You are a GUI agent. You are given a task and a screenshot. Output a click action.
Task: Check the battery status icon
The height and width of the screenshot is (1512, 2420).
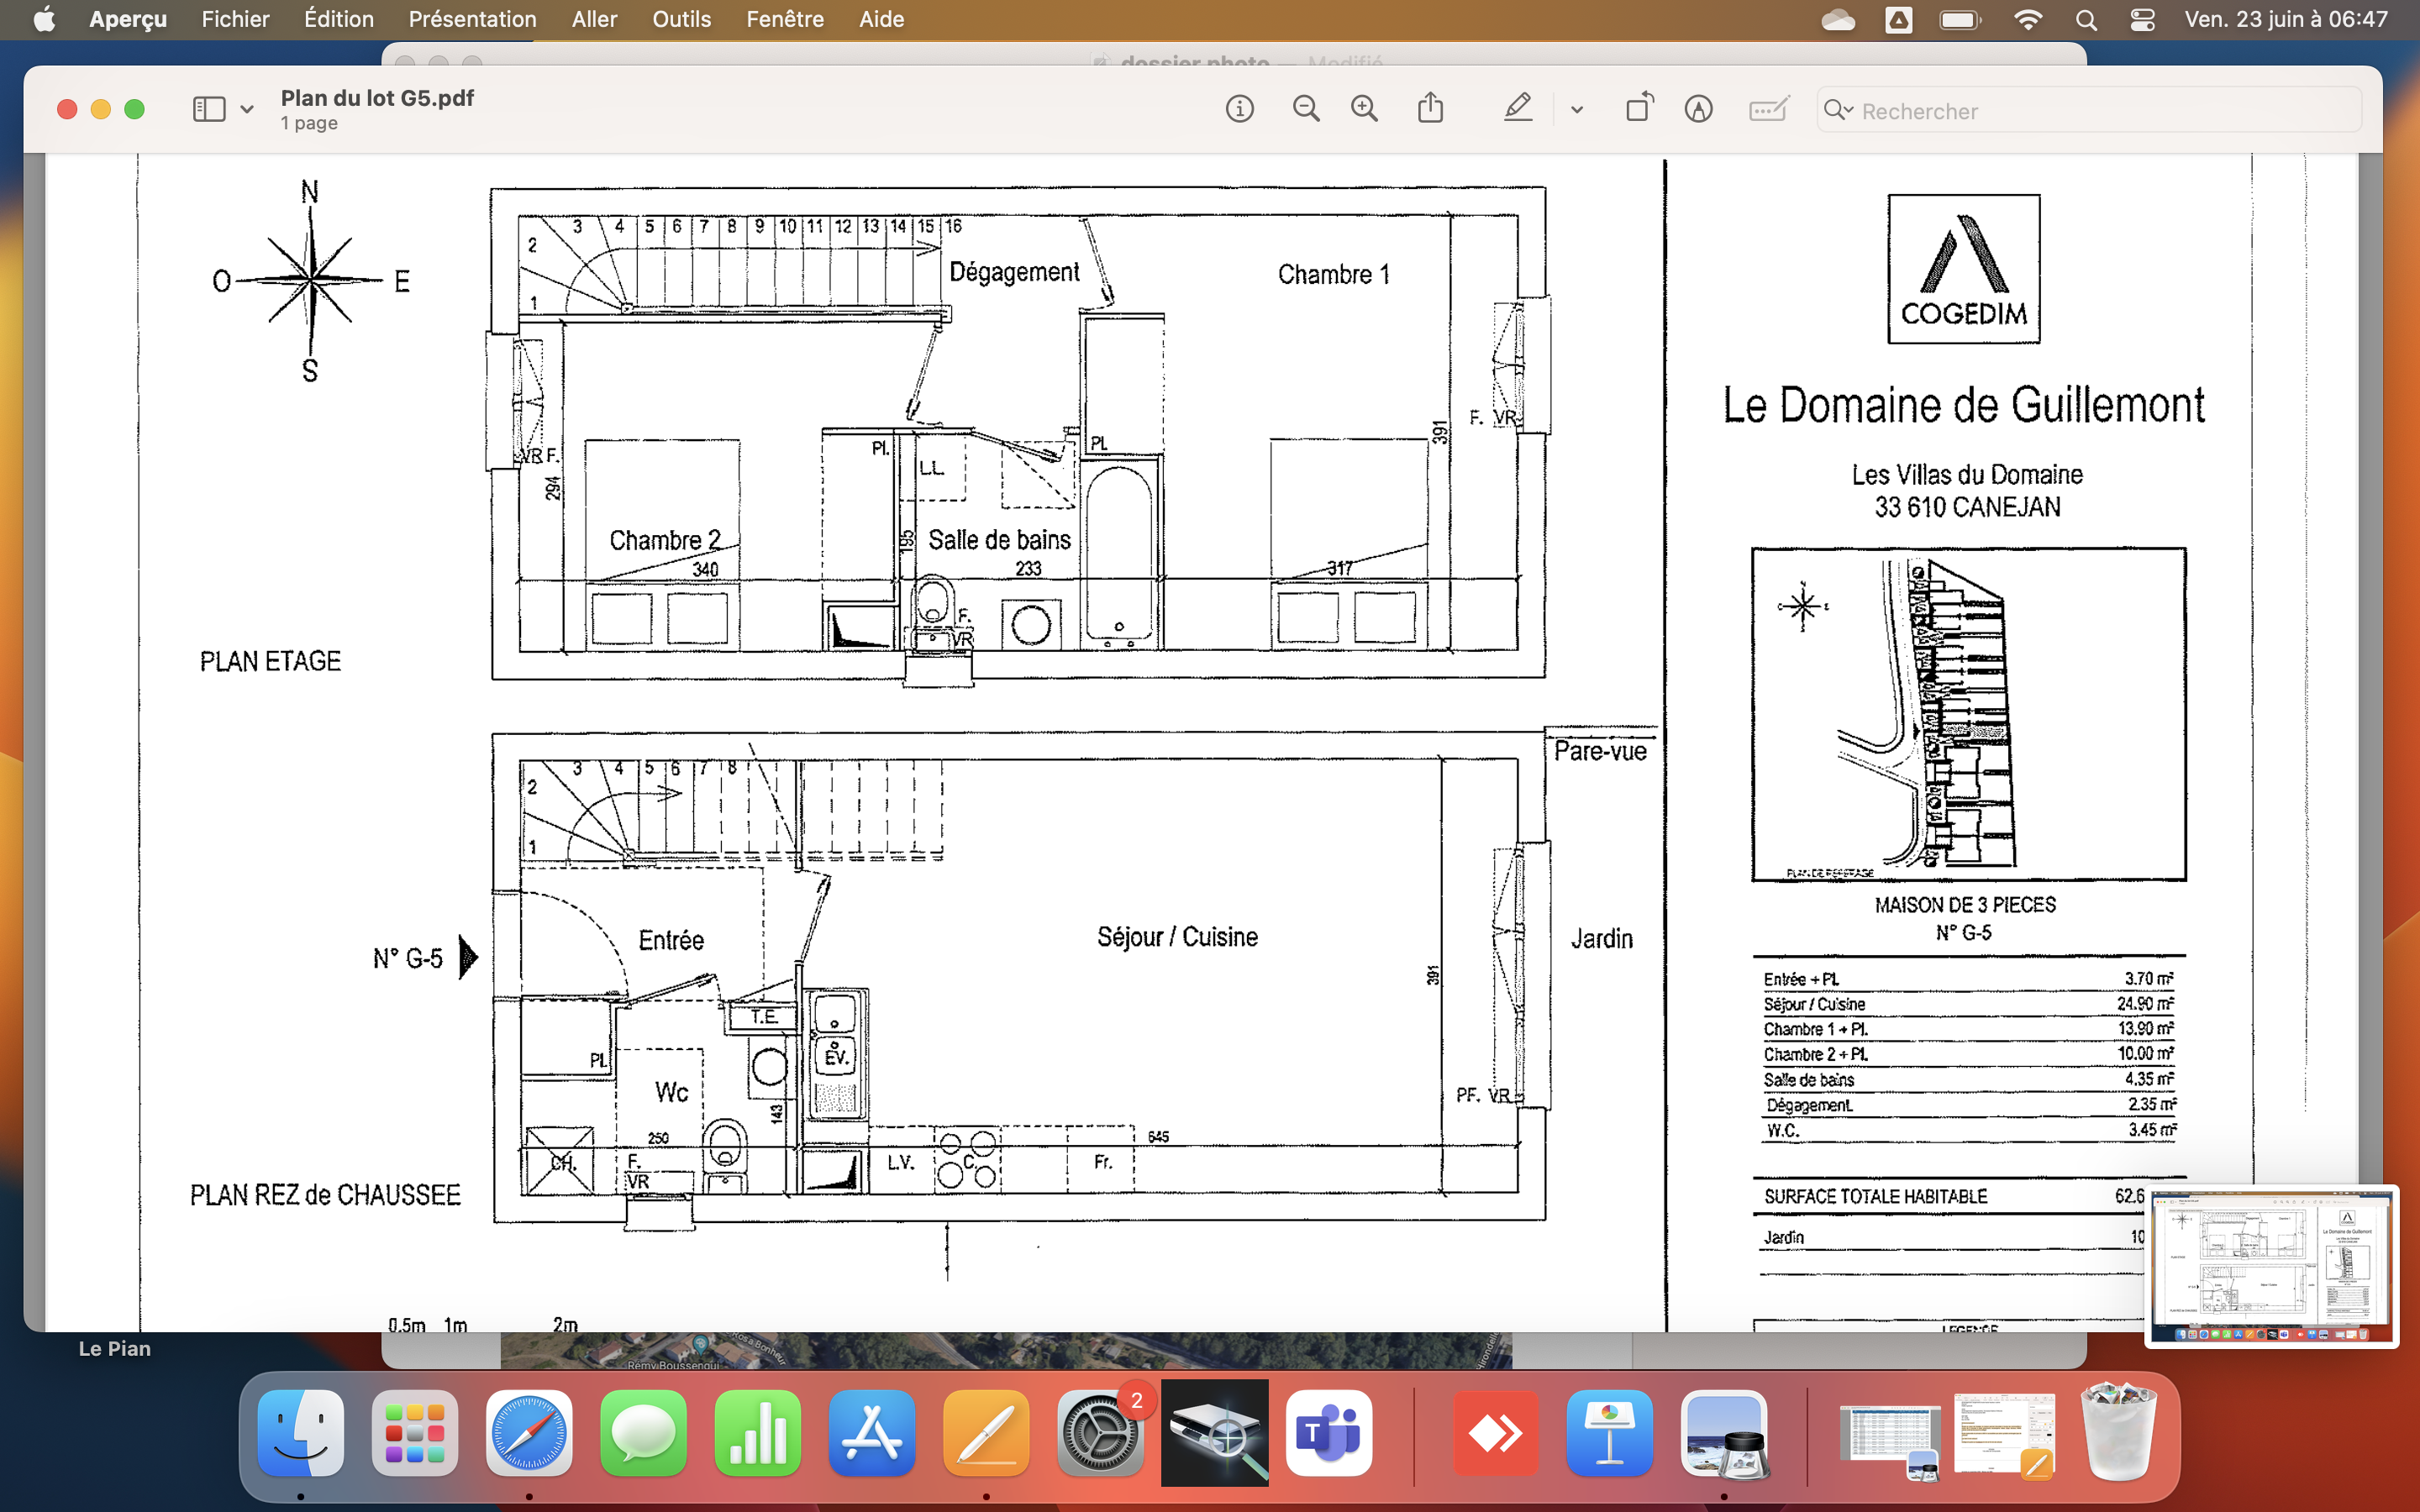tap(1960, 19)
